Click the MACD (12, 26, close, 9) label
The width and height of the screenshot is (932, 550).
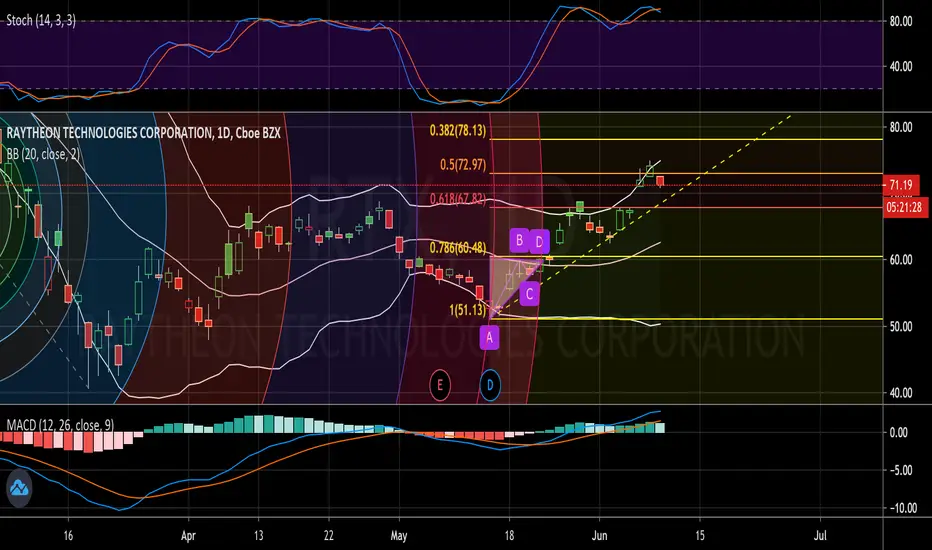tap(60, 425)
